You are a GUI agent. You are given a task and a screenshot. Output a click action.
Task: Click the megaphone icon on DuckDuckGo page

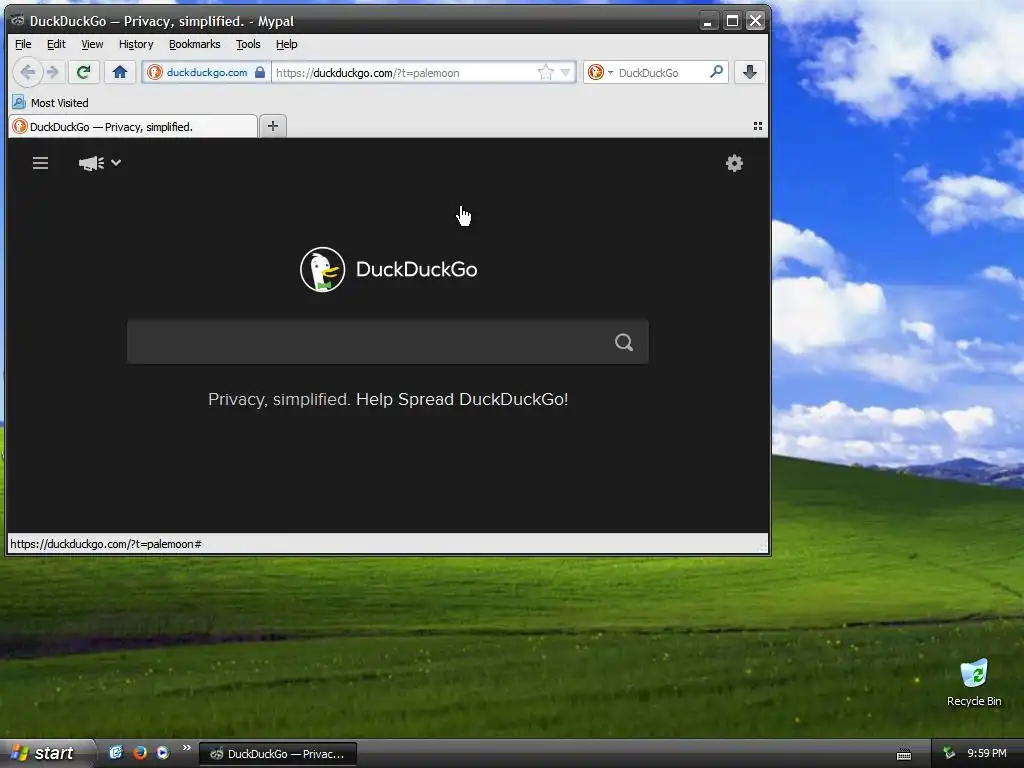pyautogui.click(x=91, y=163)
